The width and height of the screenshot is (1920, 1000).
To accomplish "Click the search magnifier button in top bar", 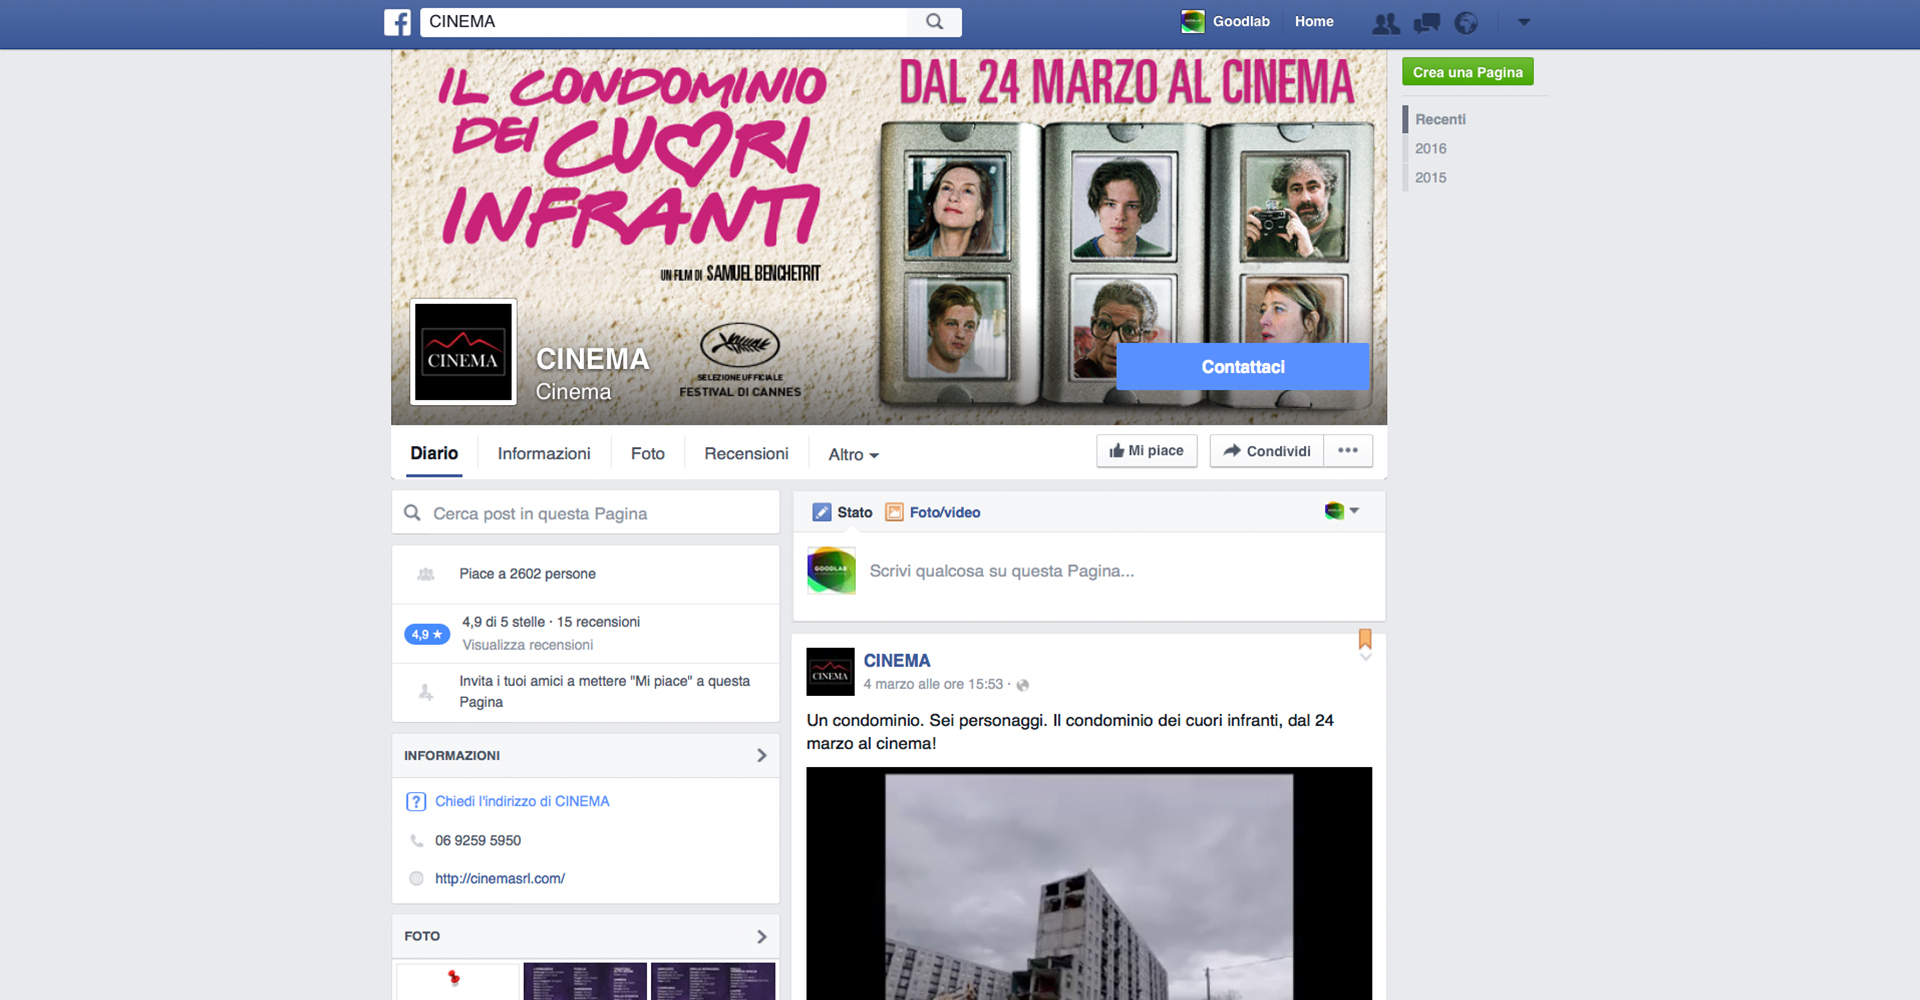I will pos(934,22).
